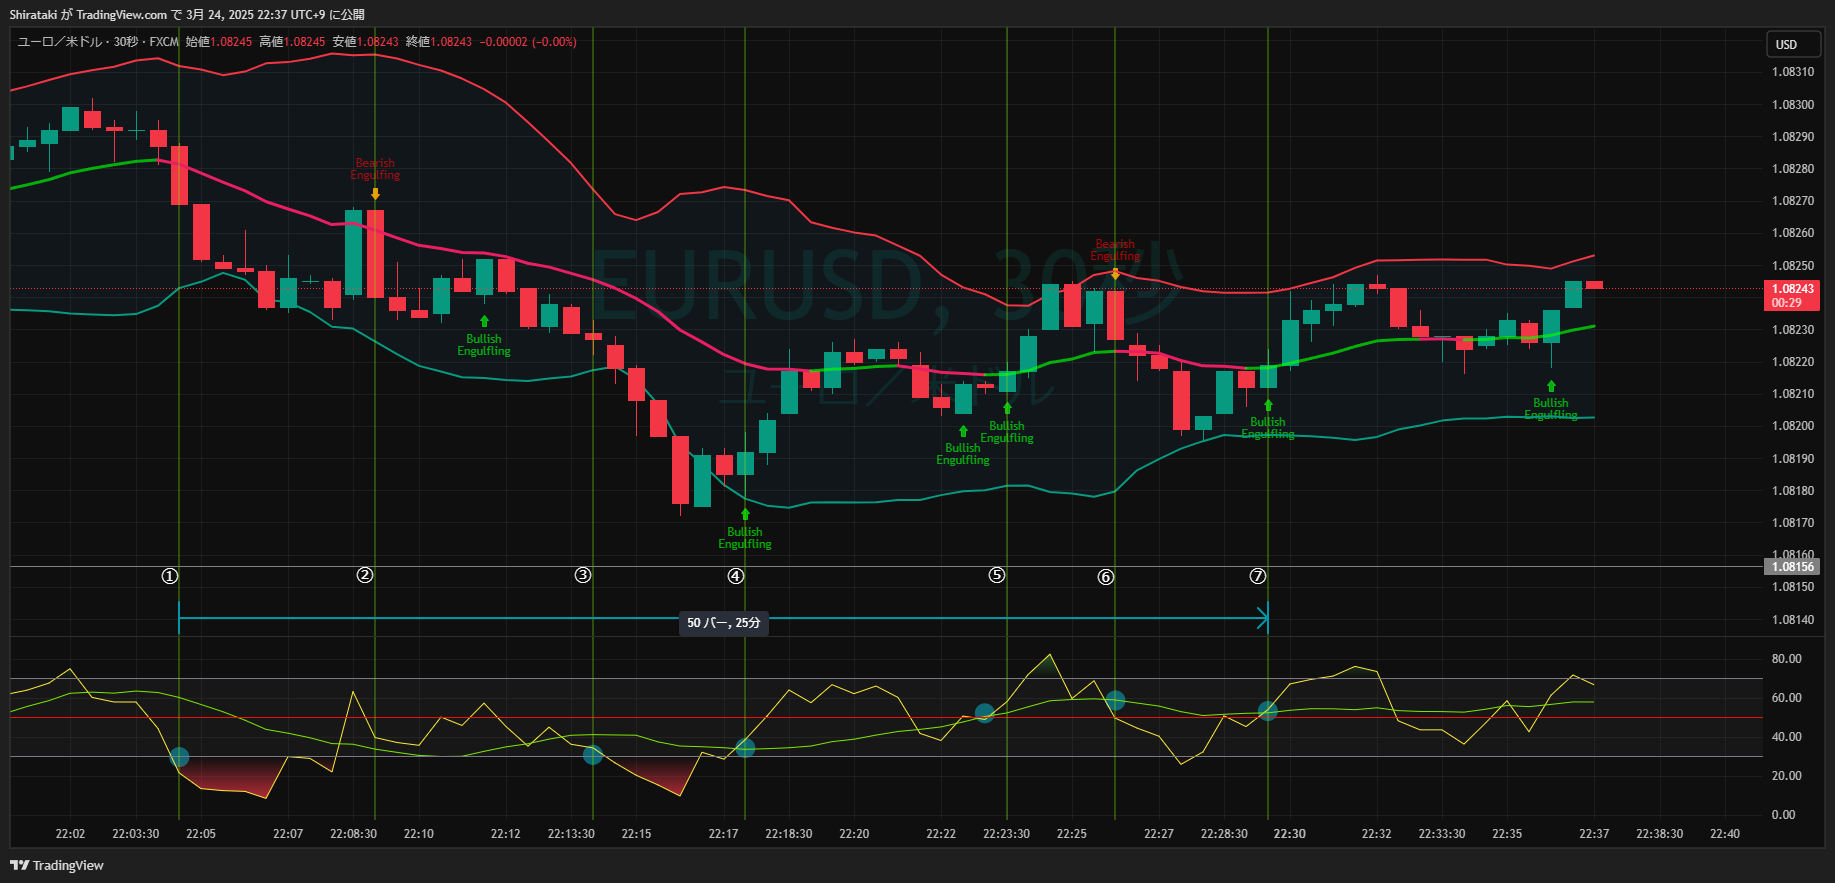
Task: Click the 1.08210 price axis label
Action: [1793, 394]
